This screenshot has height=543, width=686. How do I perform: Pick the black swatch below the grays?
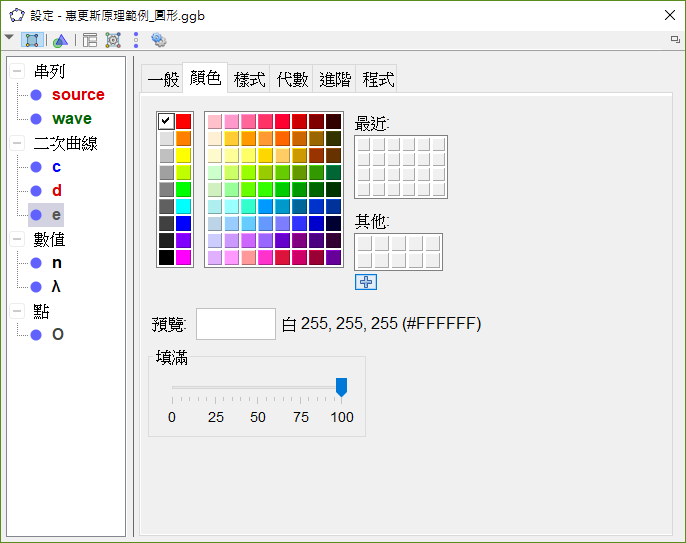[166, 257]
